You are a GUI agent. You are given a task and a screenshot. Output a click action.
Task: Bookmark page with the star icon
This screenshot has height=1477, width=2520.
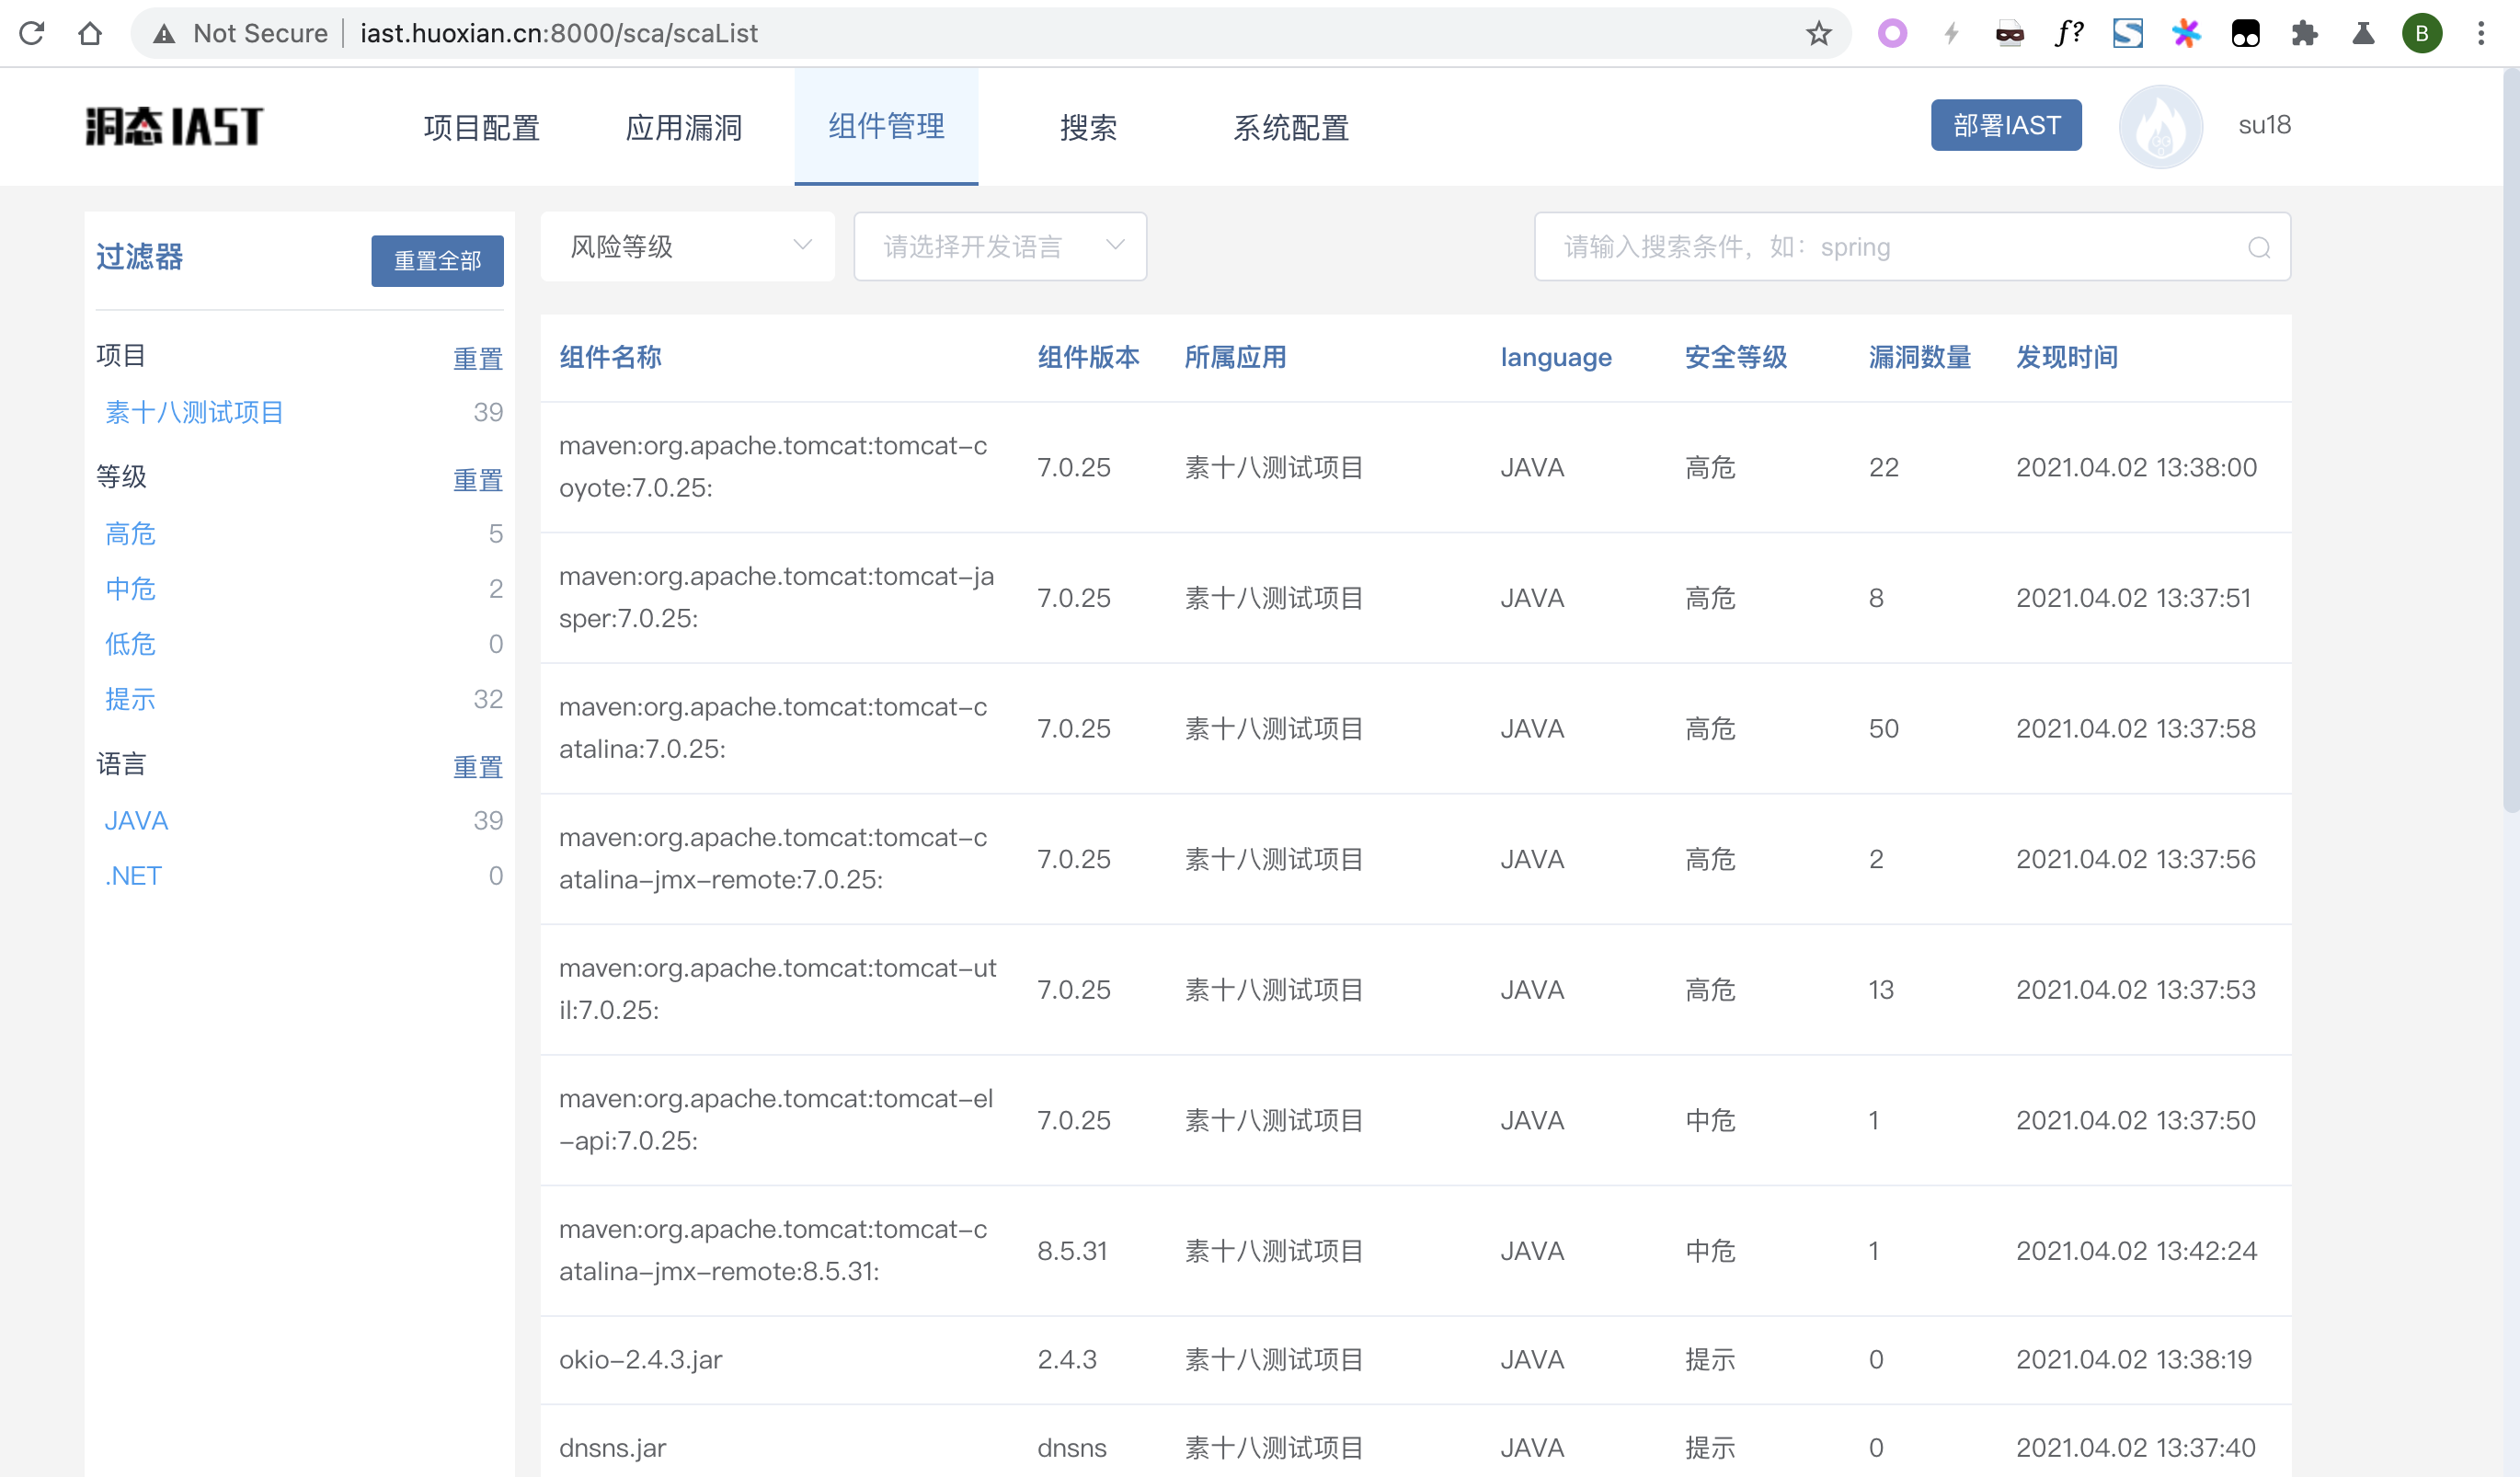[x=1818, y=33]
